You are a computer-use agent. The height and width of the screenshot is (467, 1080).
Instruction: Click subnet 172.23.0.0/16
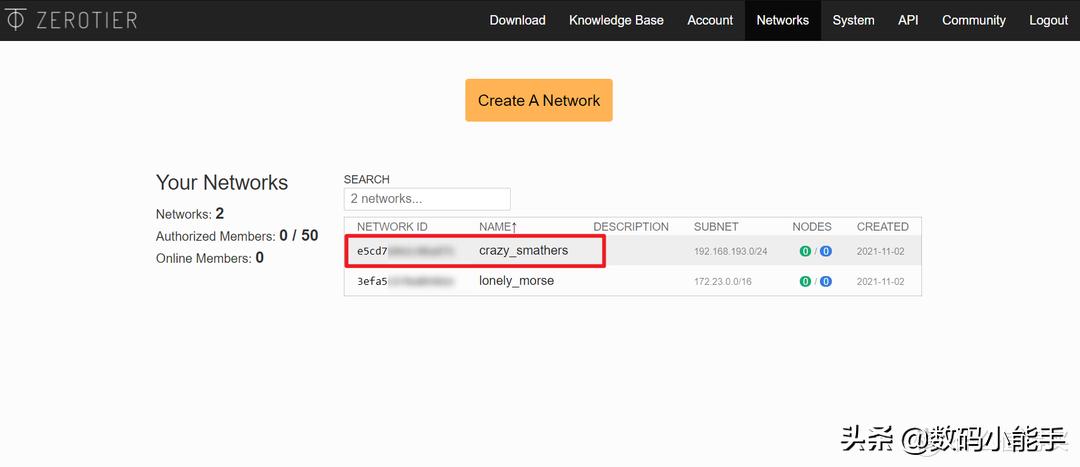pos(723,282)
